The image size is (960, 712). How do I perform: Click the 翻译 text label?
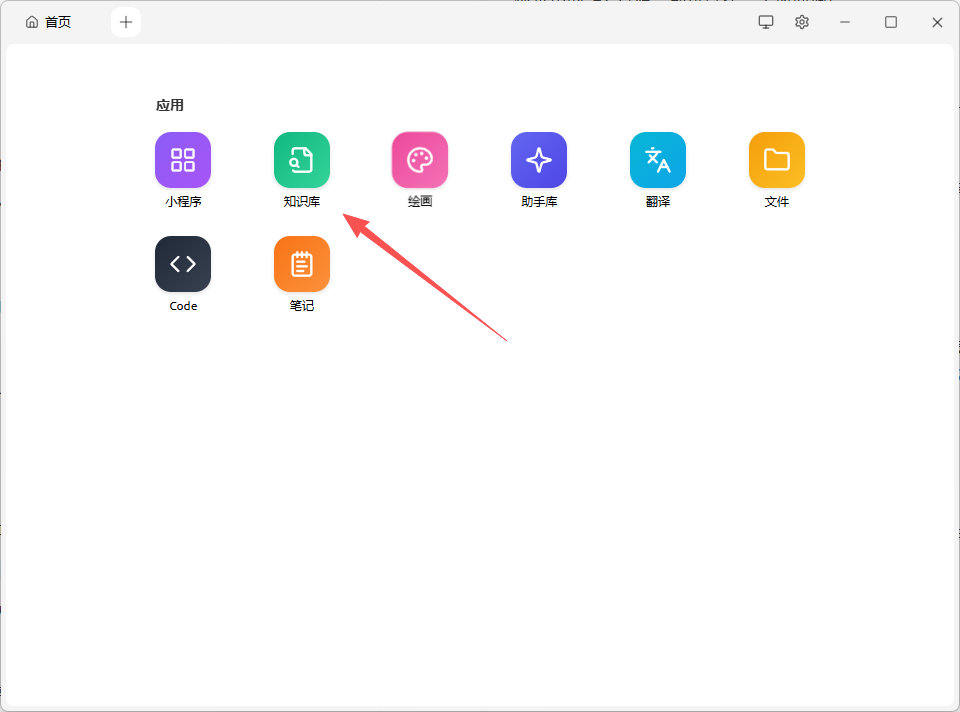coord(658,202)
